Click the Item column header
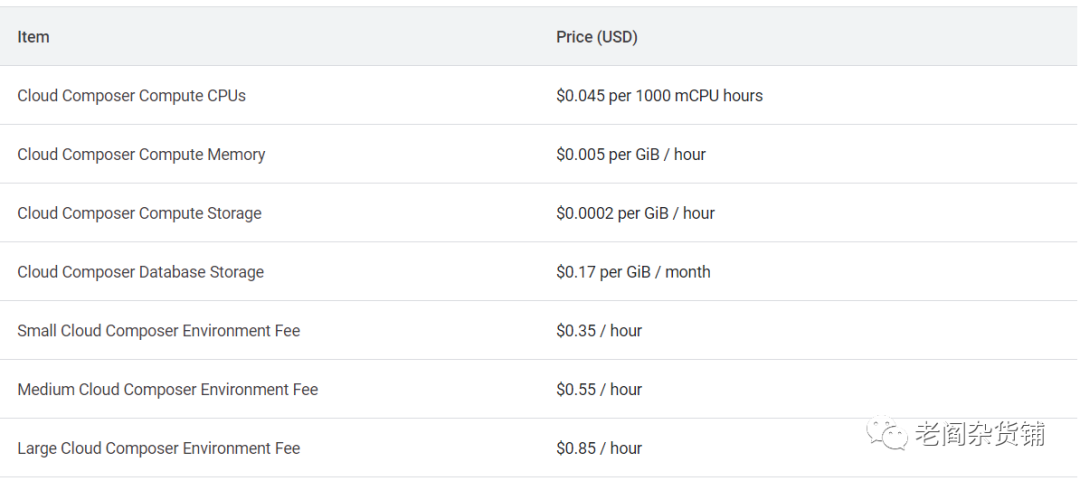 coord(33,37)
